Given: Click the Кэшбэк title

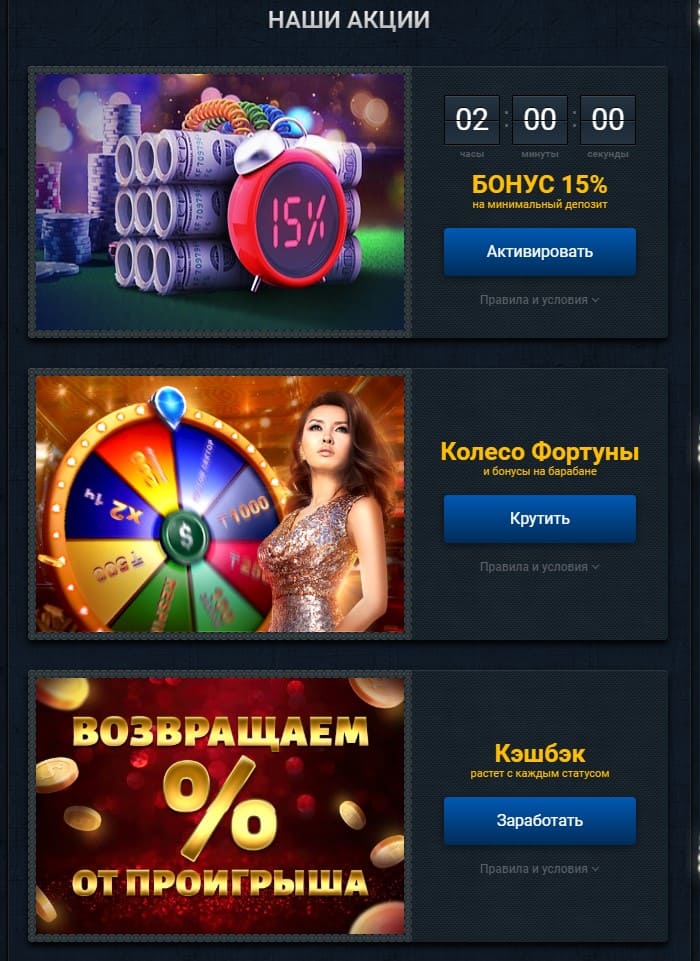Looking at the screenshot, I should tap(539, 753).
